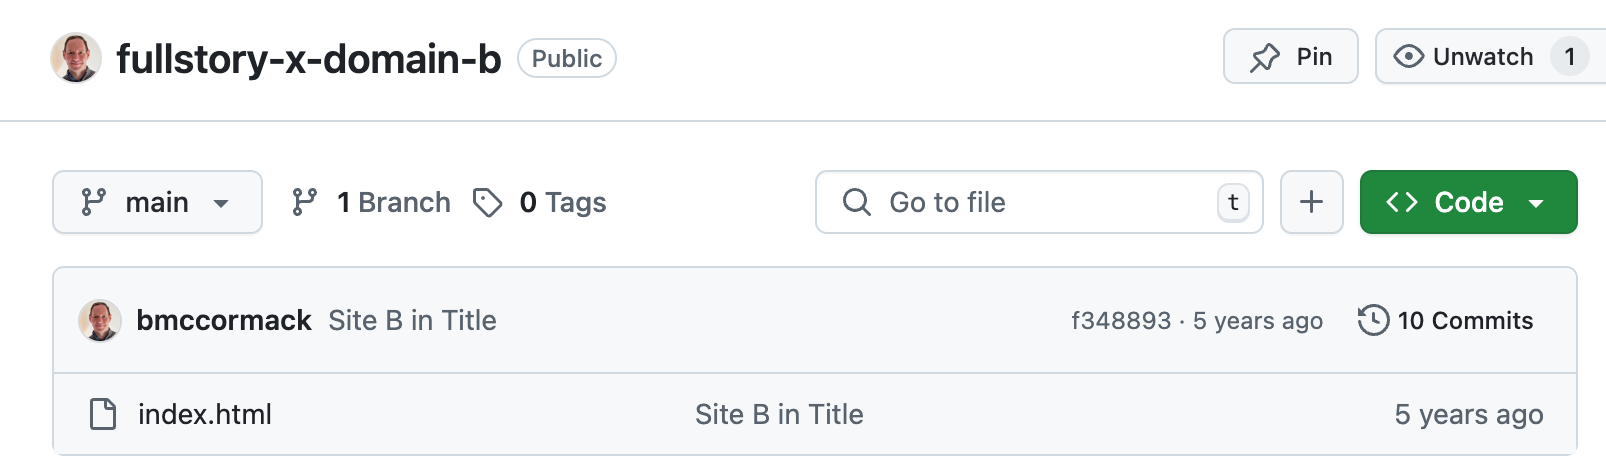Click the magnifier icon in file search
This screenshot has height=476, width=1606.
(856, 202)
